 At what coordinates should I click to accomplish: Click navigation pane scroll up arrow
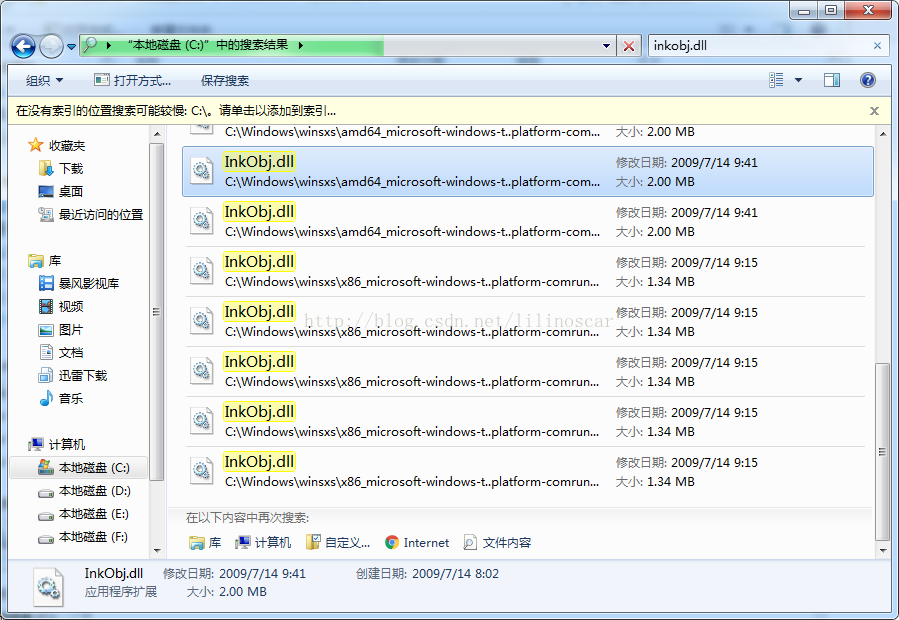coord(157,134)
